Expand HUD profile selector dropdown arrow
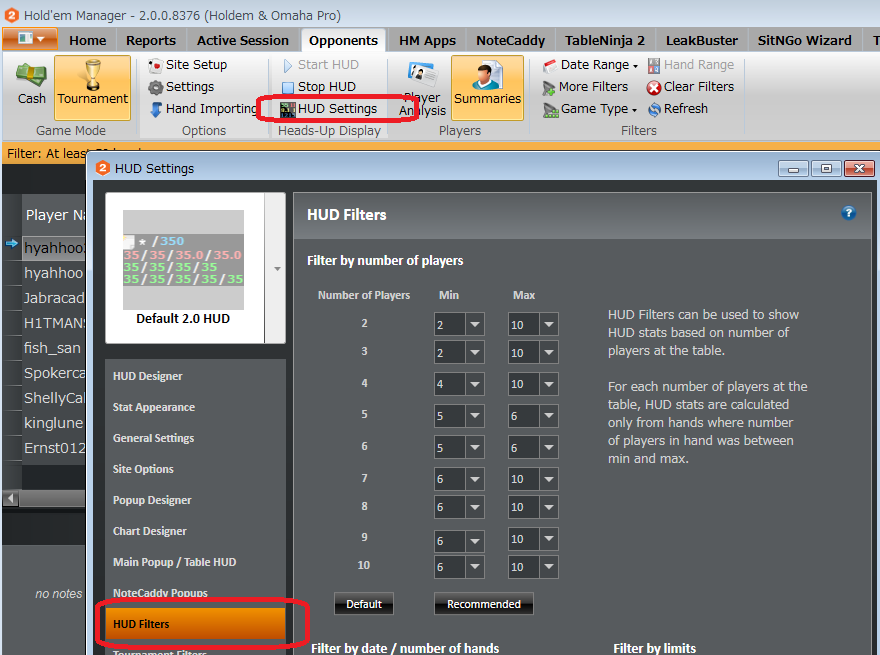 pos(276,269)
